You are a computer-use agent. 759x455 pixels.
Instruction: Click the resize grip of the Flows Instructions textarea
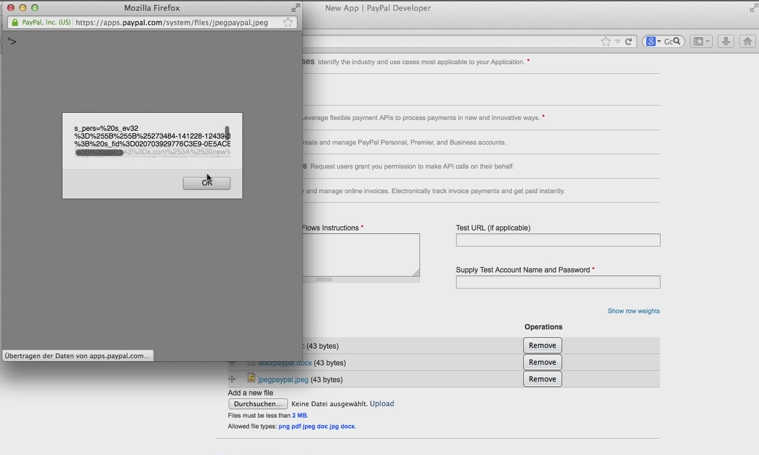pos(416,273)
